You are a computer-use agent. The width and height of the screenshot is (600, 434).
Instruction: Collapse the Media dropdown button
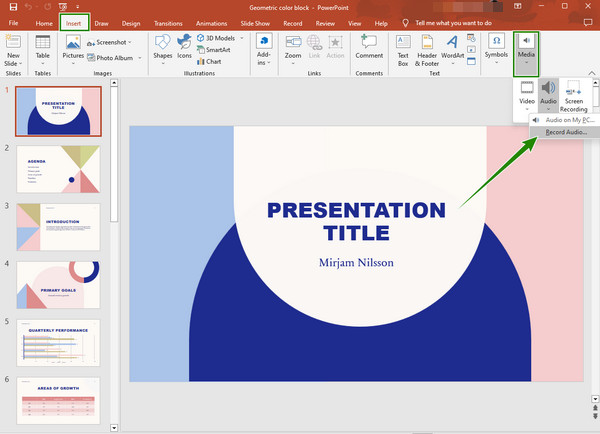coord(526,54)
